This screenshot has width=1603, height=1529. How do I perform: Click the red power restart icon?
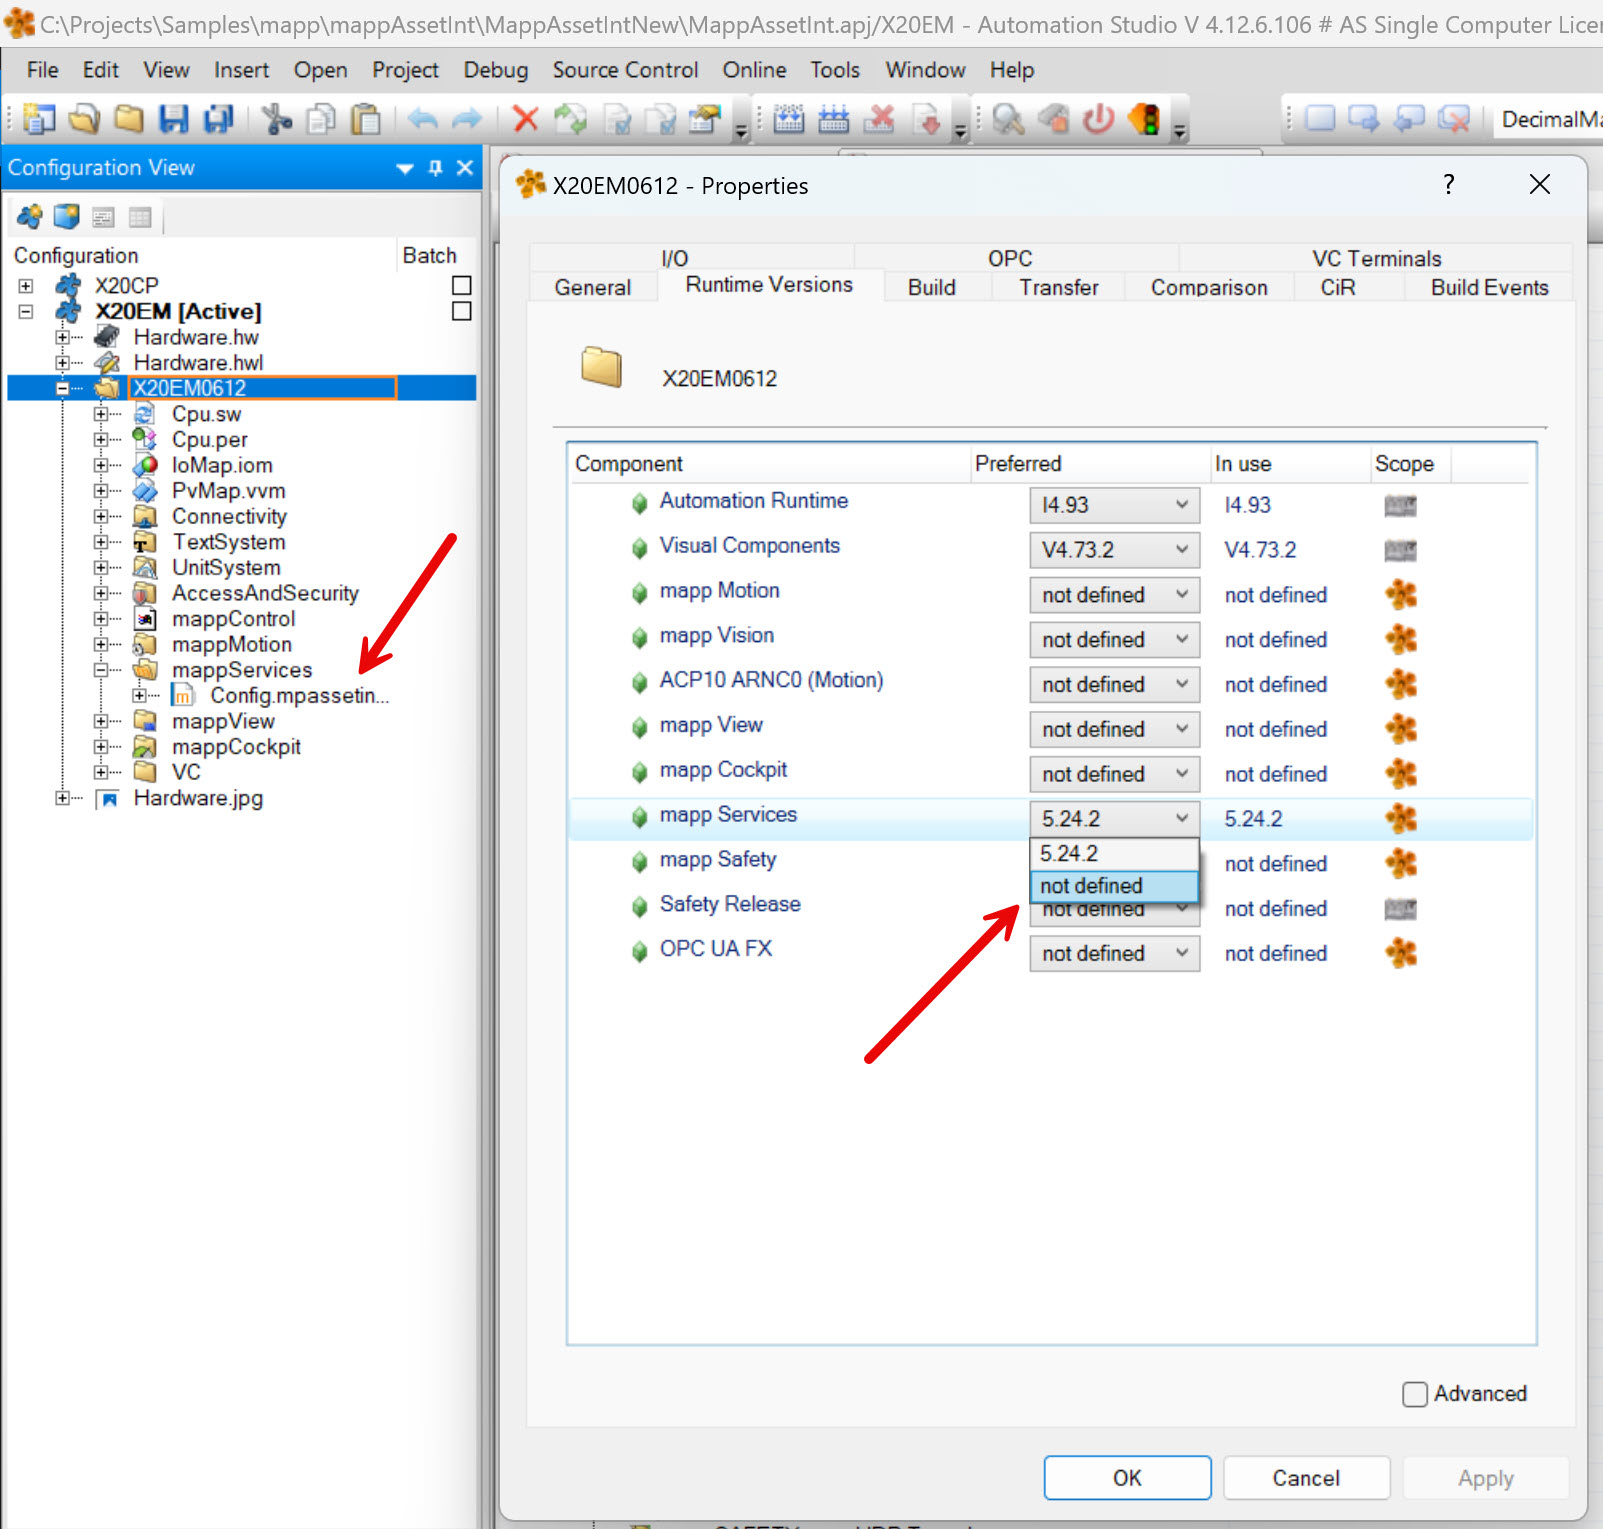point(1098,119)
